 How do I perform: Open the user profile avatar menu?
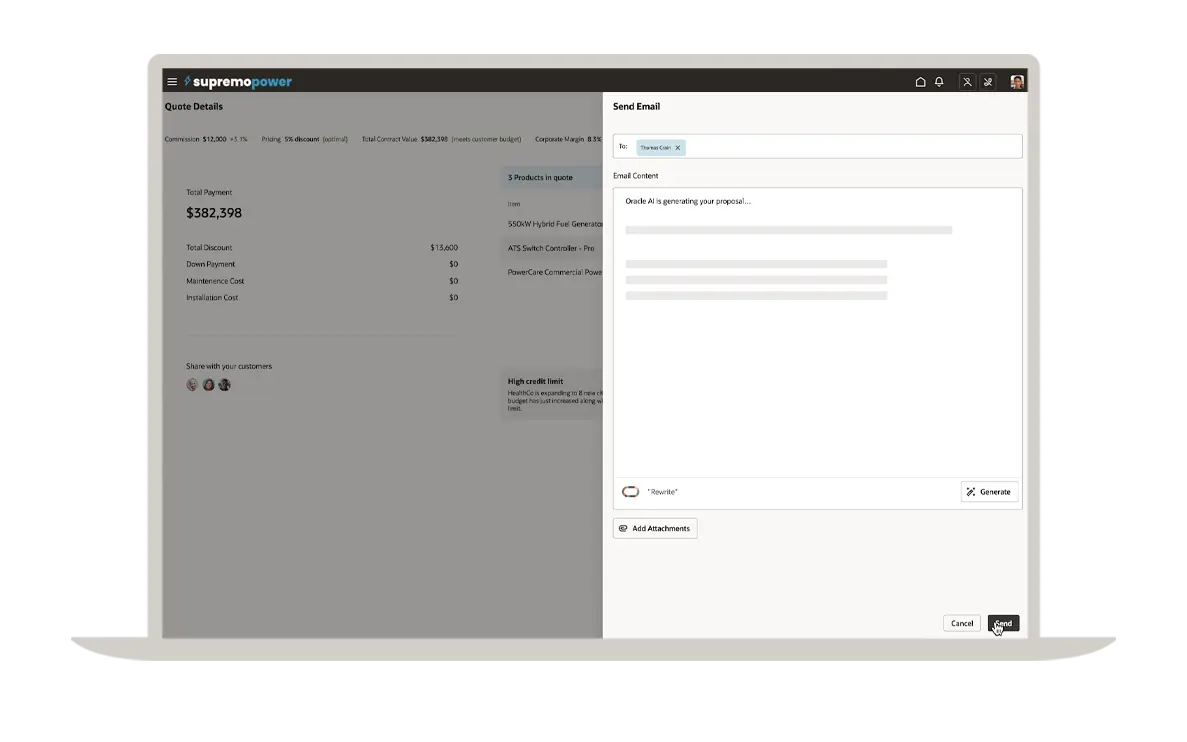pos(1016,82)
